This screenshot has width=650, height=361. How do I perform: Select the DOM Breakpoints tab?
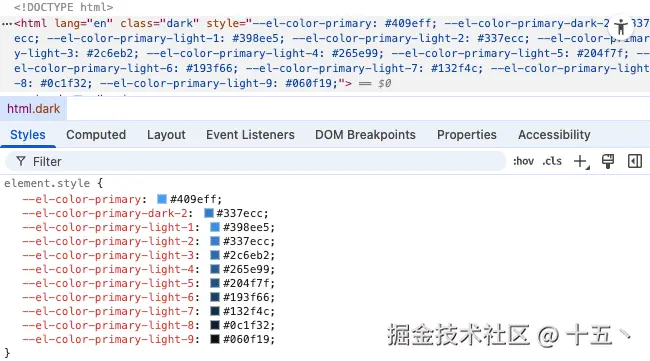(365, 135)
